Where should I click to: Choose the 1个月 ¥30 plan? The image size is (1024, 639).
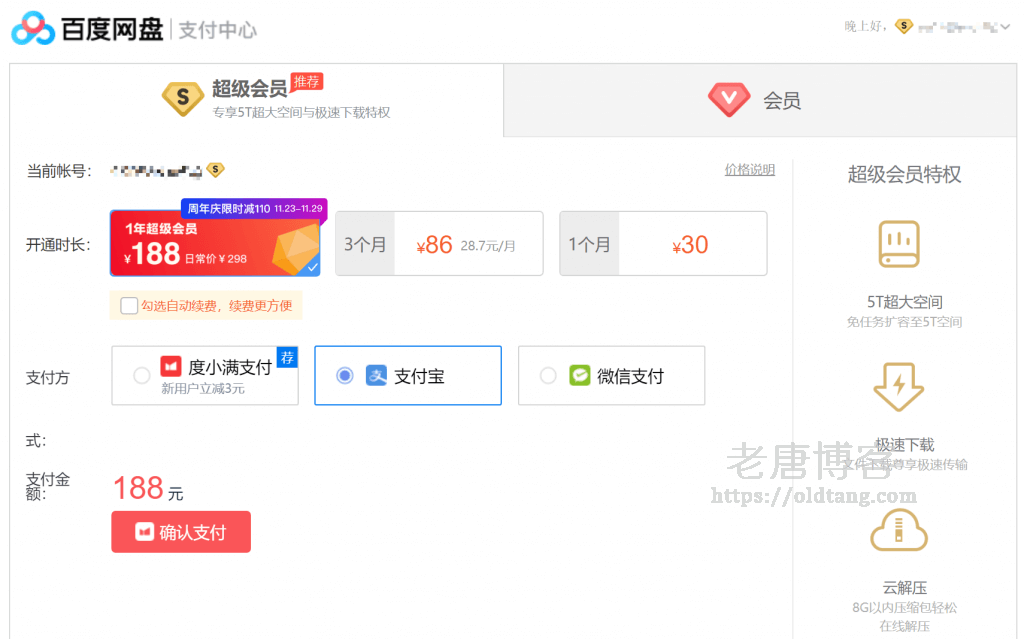(663, 244)
